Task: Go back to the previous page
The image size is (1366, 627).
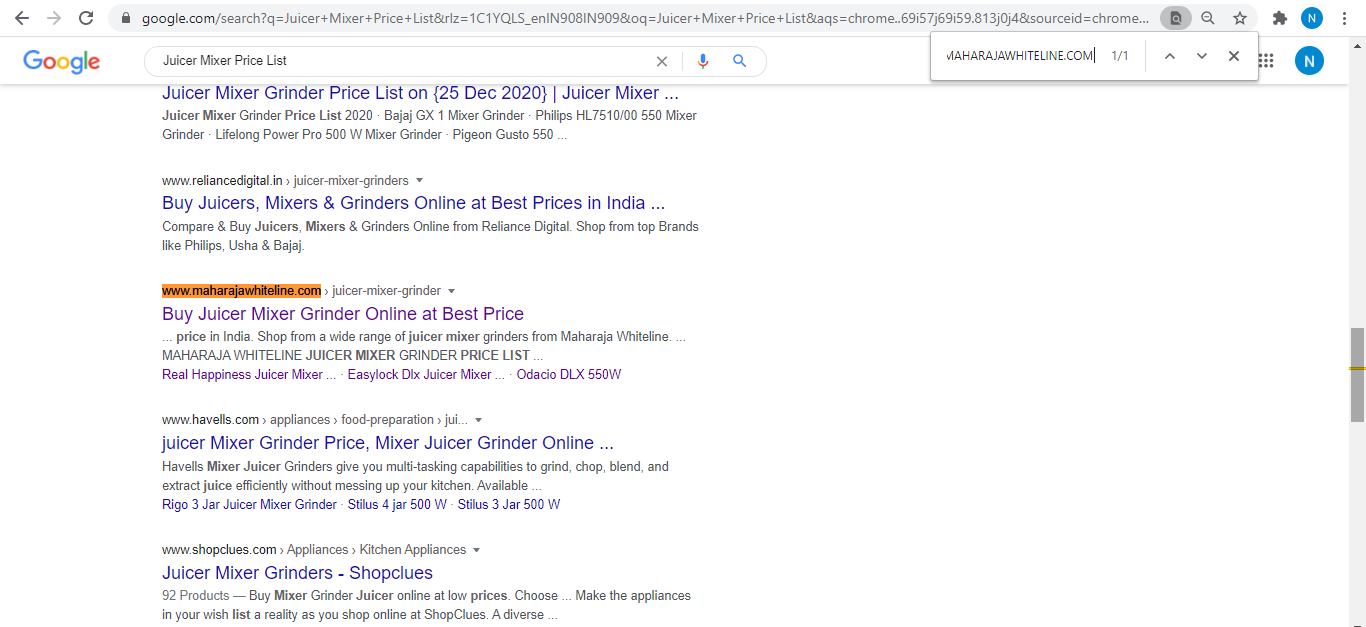Action: click(22, 18)
